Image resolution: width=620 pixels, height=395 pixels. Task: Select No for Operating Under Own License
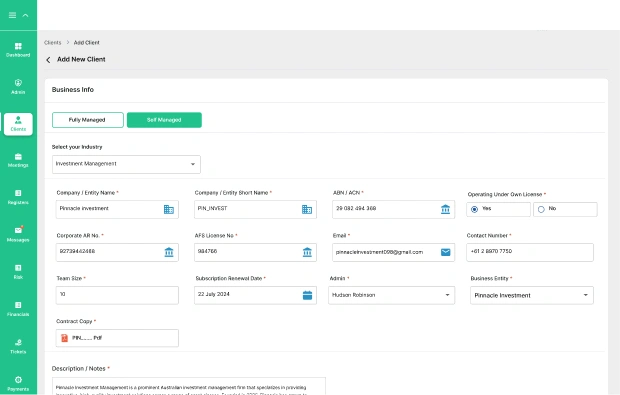565,209
